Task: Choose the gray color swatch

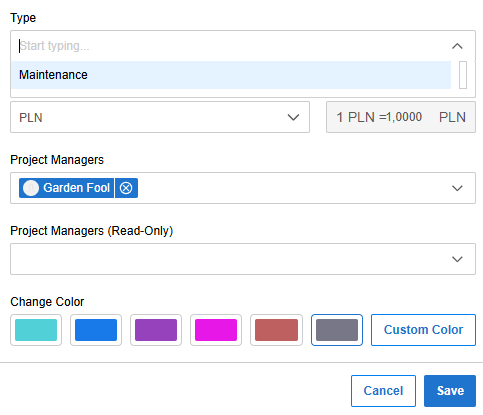Action: [337, 330]
